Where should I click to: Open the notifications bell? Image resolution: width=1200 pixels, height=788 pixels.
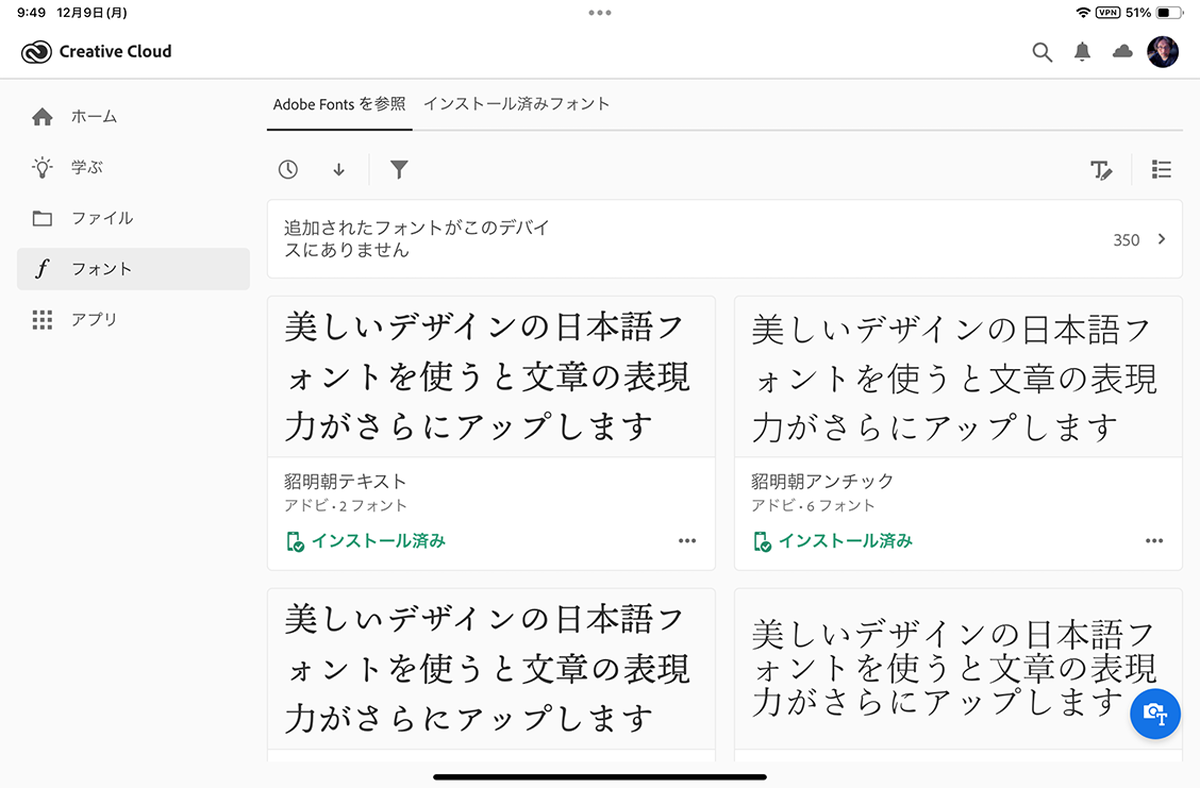tap(1082, 53)
